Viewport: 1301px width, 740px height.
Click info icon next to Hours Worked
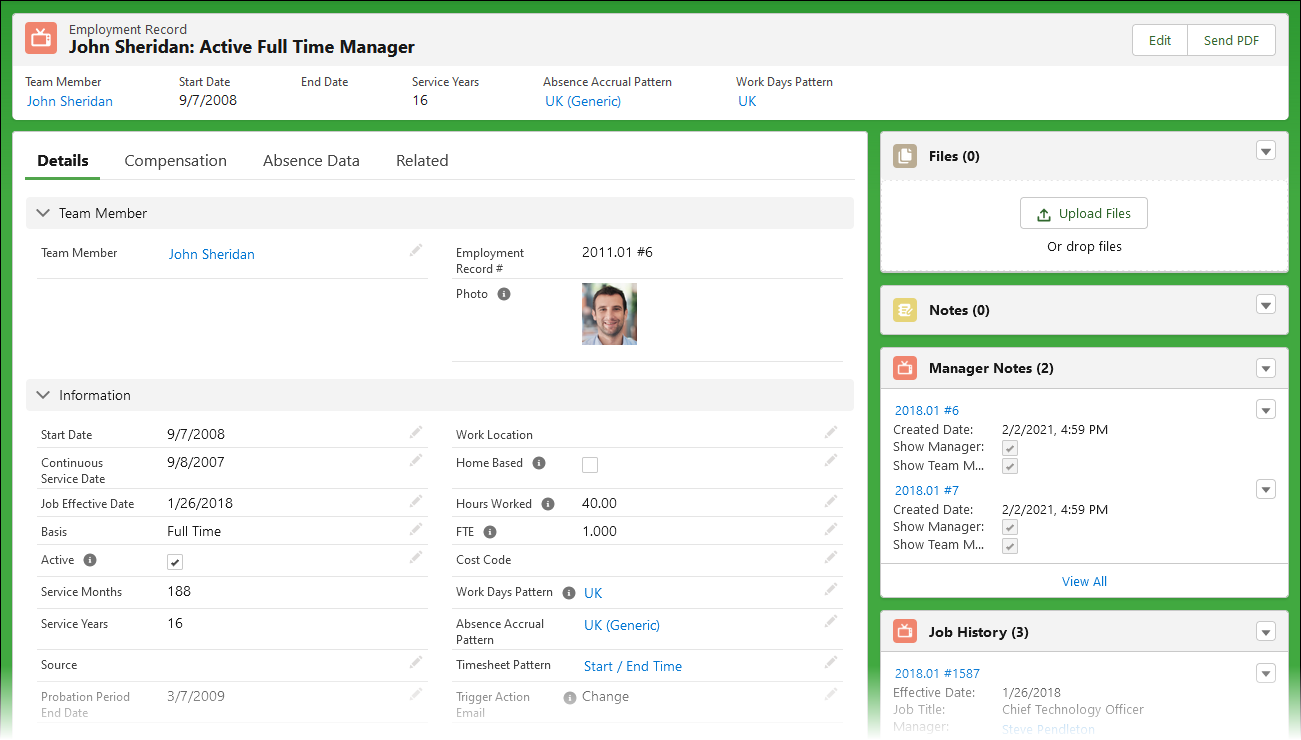pyautogui.click(x=547, y=504)
